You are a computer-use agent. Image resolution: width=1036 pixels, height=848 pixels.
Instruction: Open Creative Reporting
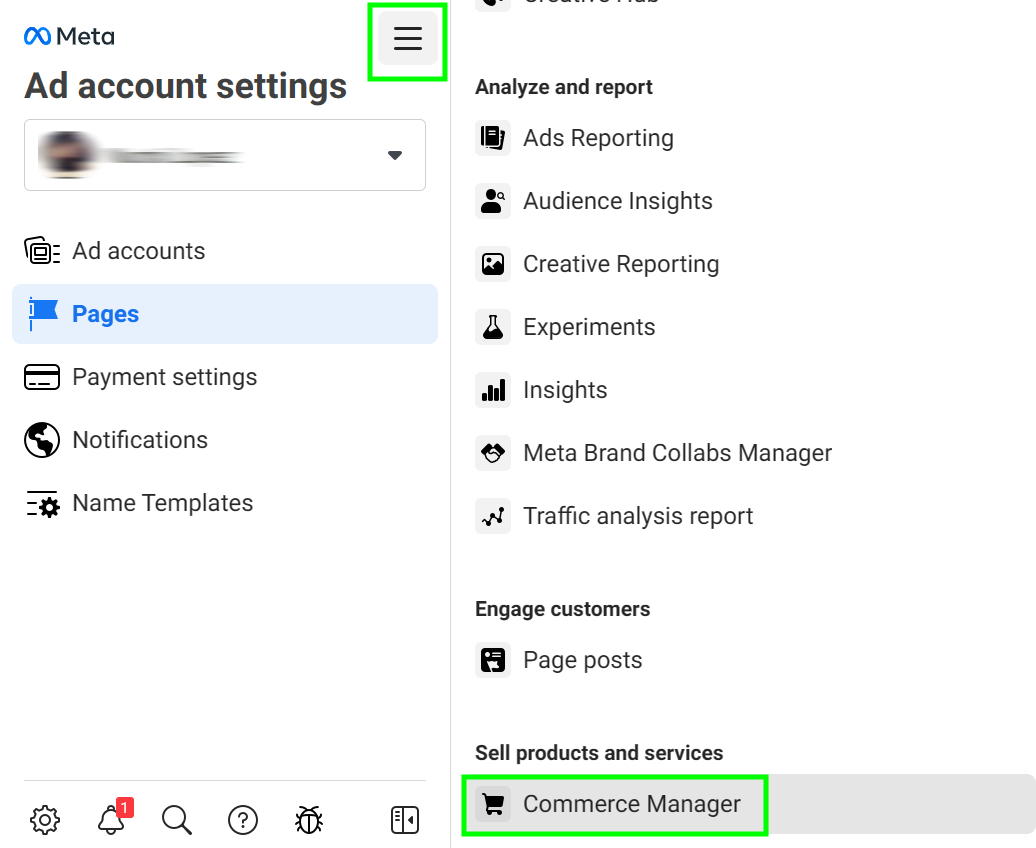pyautogui.click(x=621, y=264)
